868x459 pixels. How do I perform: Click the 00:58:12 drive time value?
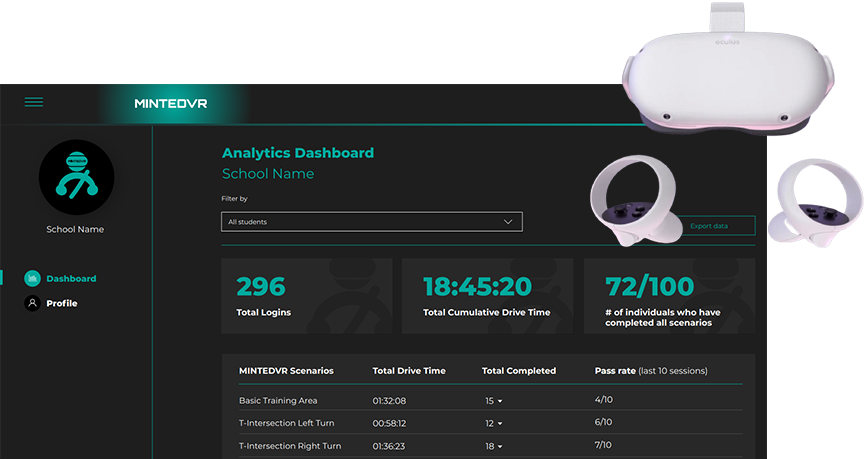(x=389, y=424)
